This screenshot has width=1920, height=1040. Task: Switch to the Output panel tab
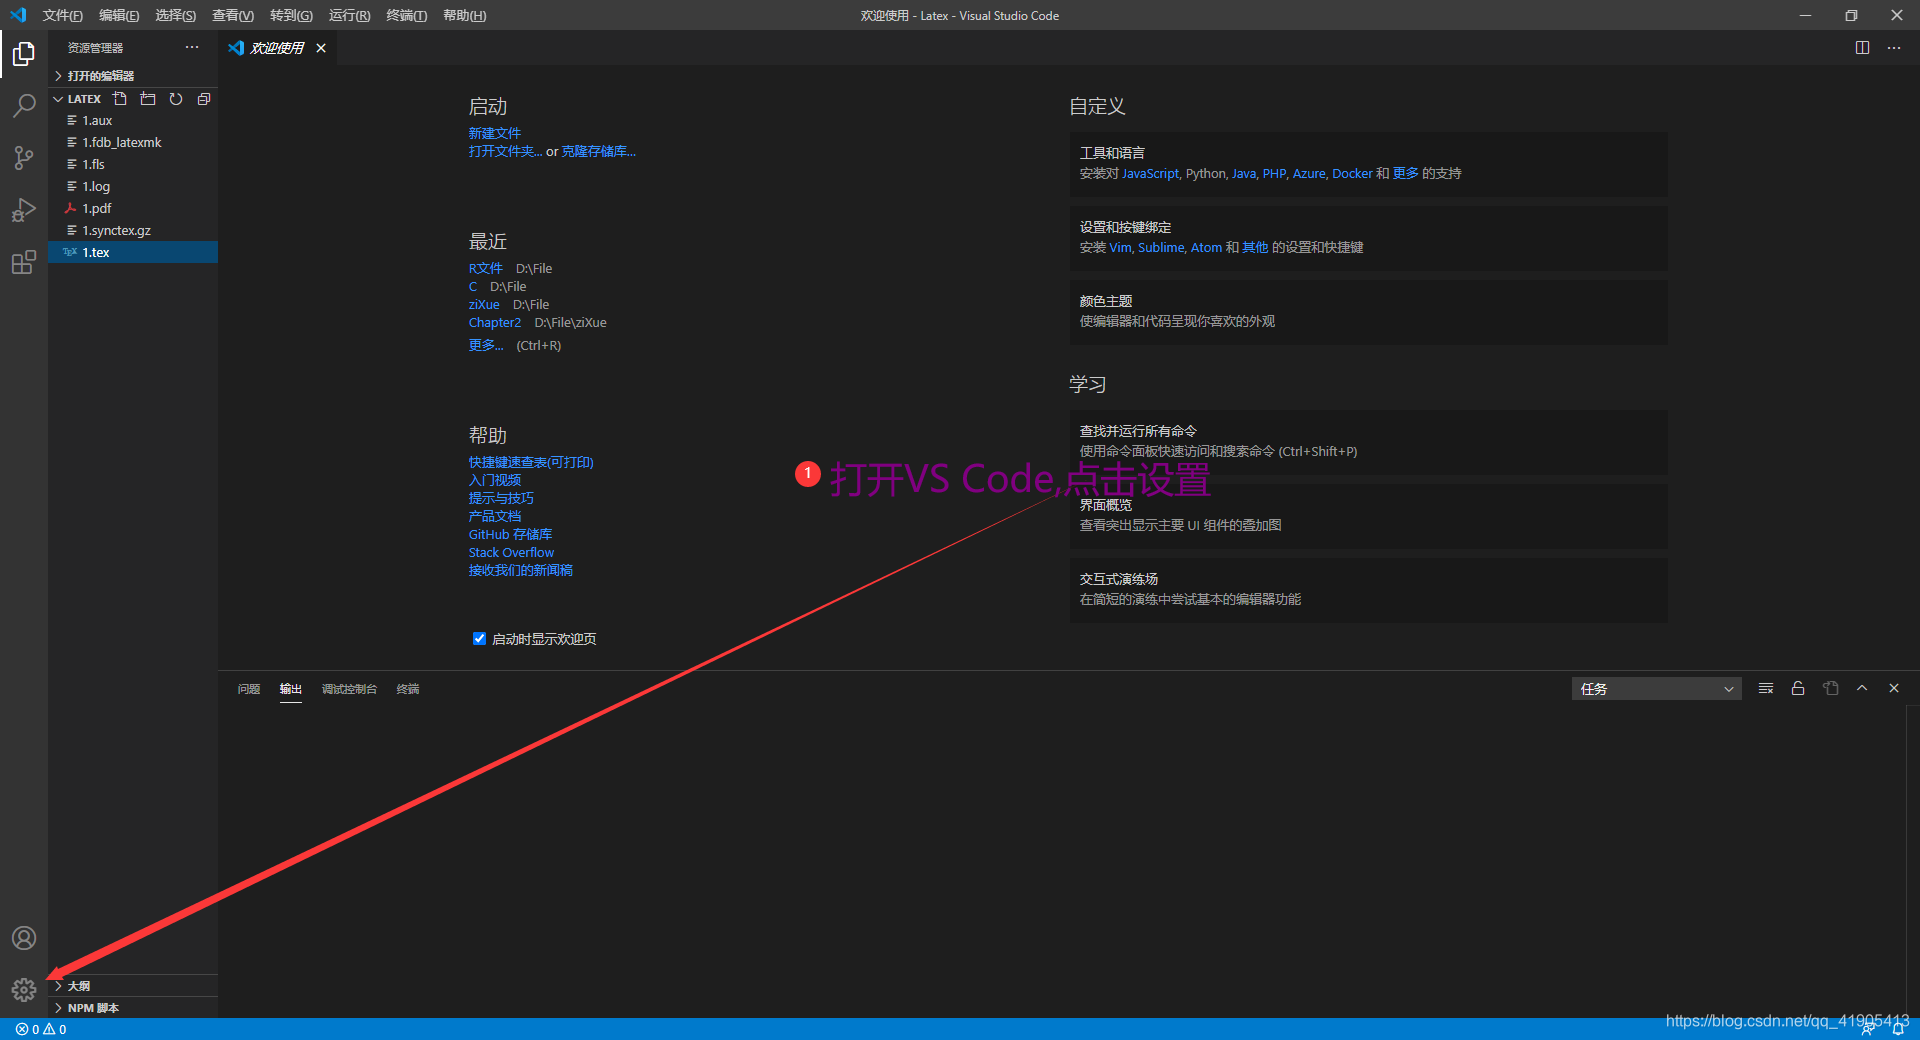click(291, 689)
